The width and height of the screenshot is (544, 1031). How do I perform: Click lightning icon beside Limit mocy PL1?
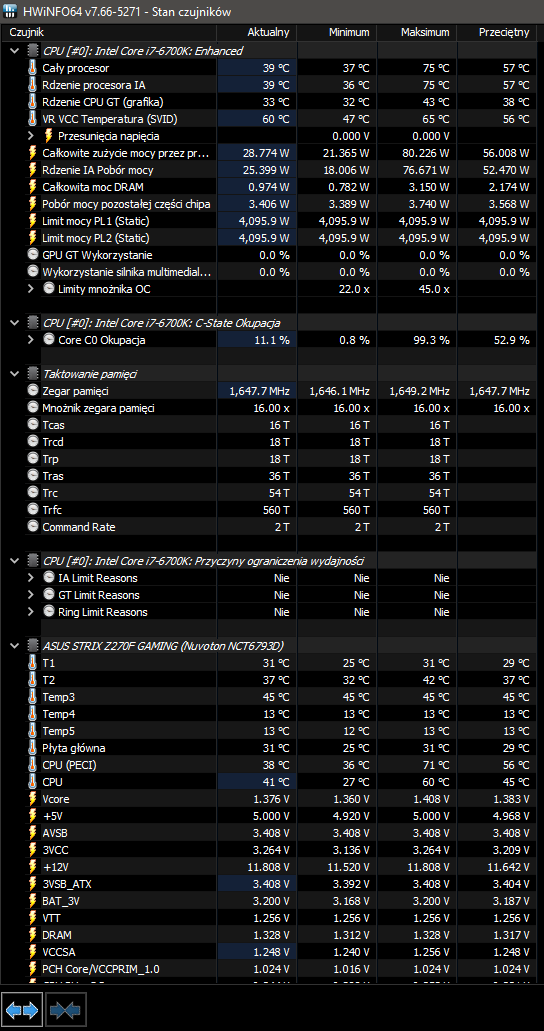pyautogui.click(x=33, y=221)
